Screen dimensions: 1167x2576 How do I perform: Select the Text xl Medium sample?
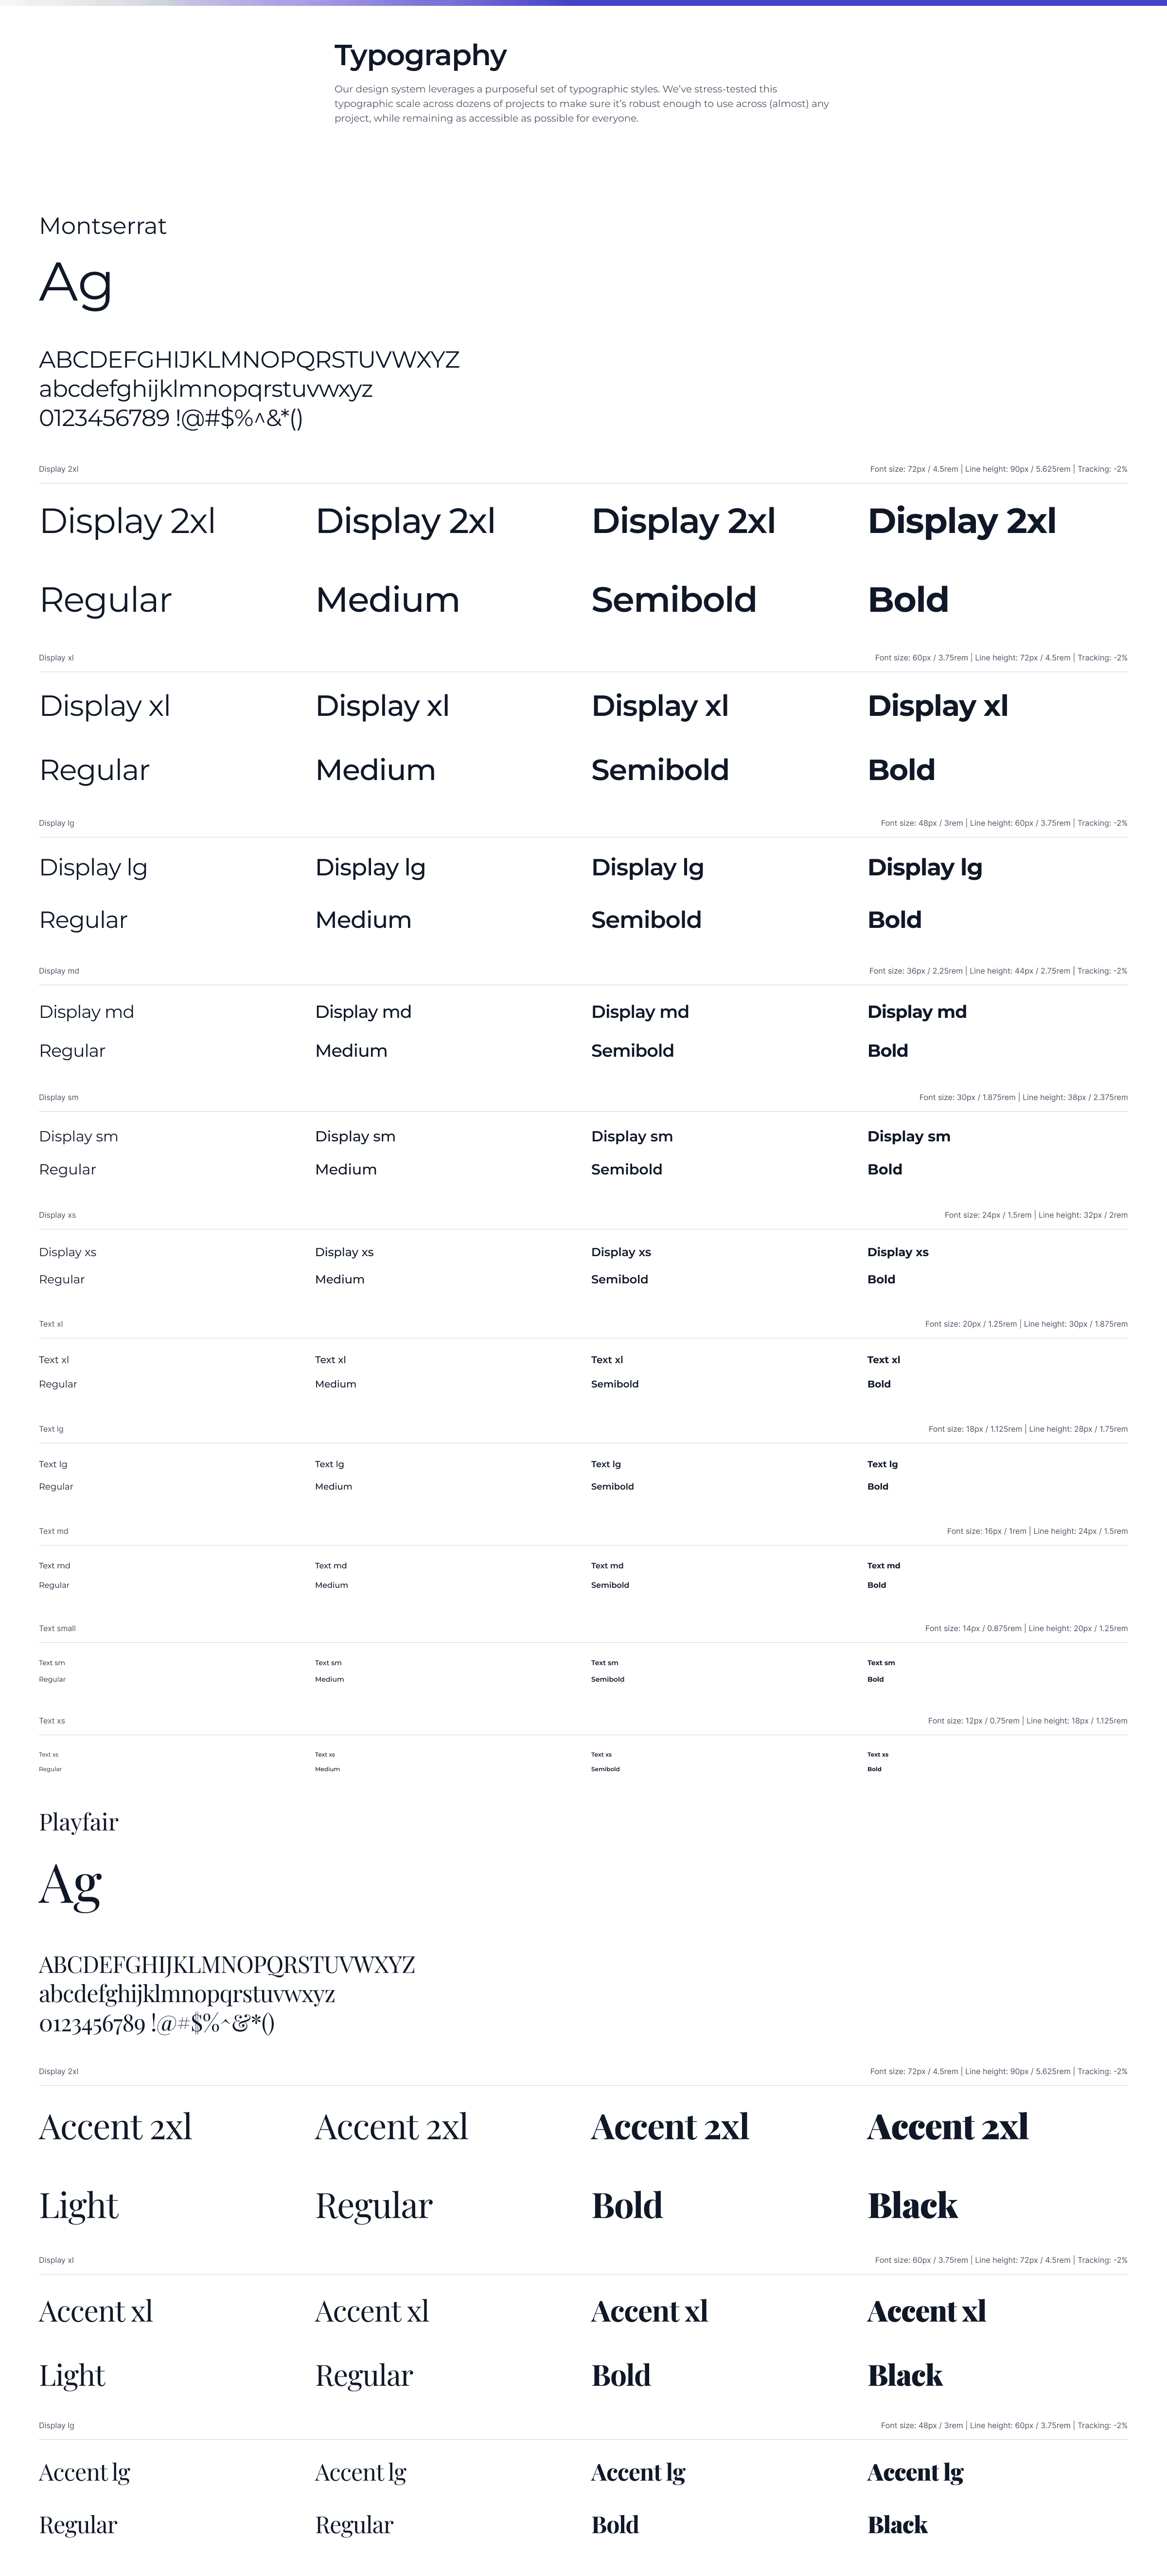point(335,1371)
